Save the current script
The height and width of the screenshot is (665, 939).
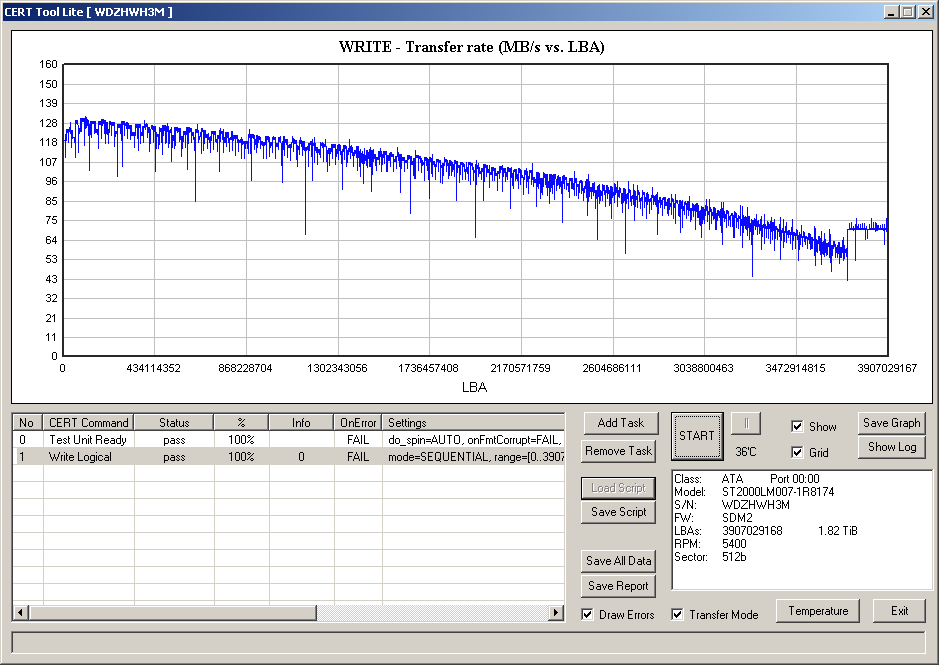(x=618, y=512)
